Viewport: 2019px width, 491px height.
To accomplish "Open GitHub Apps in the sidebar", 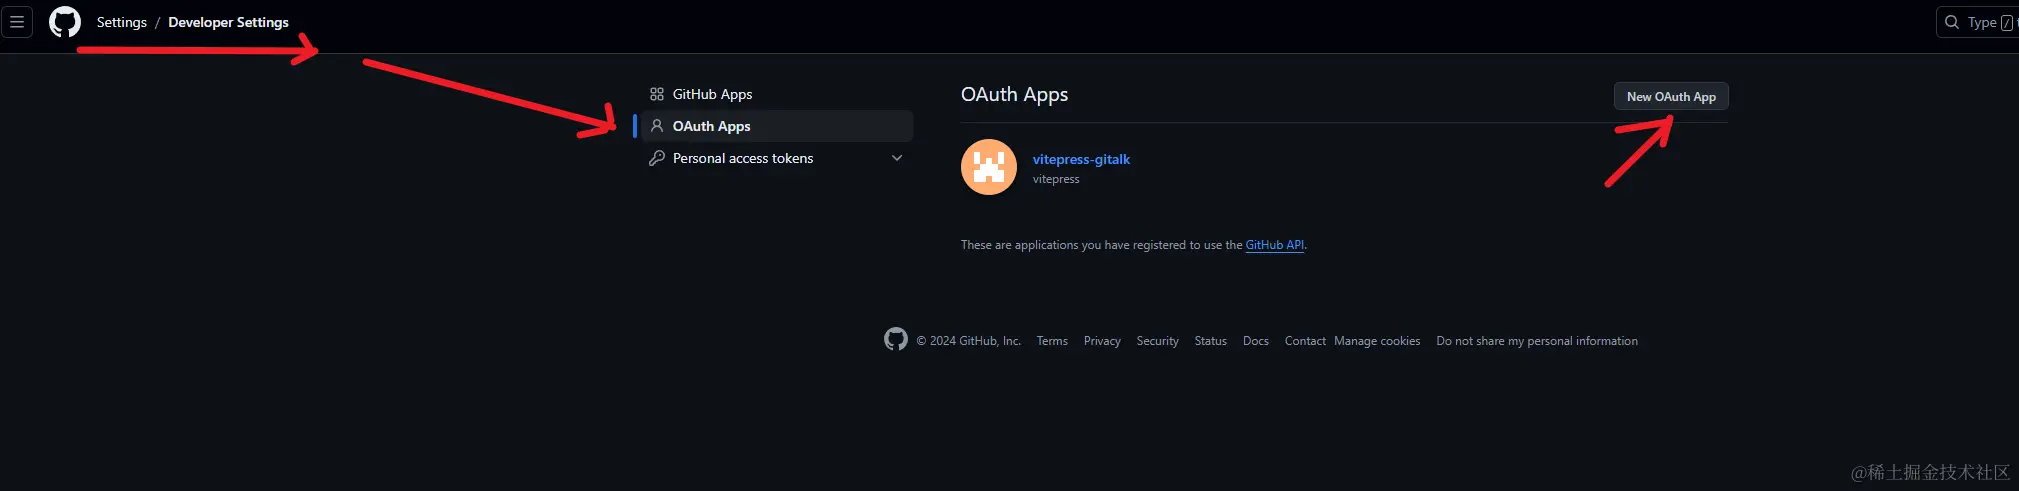I will tap(712, 94).
